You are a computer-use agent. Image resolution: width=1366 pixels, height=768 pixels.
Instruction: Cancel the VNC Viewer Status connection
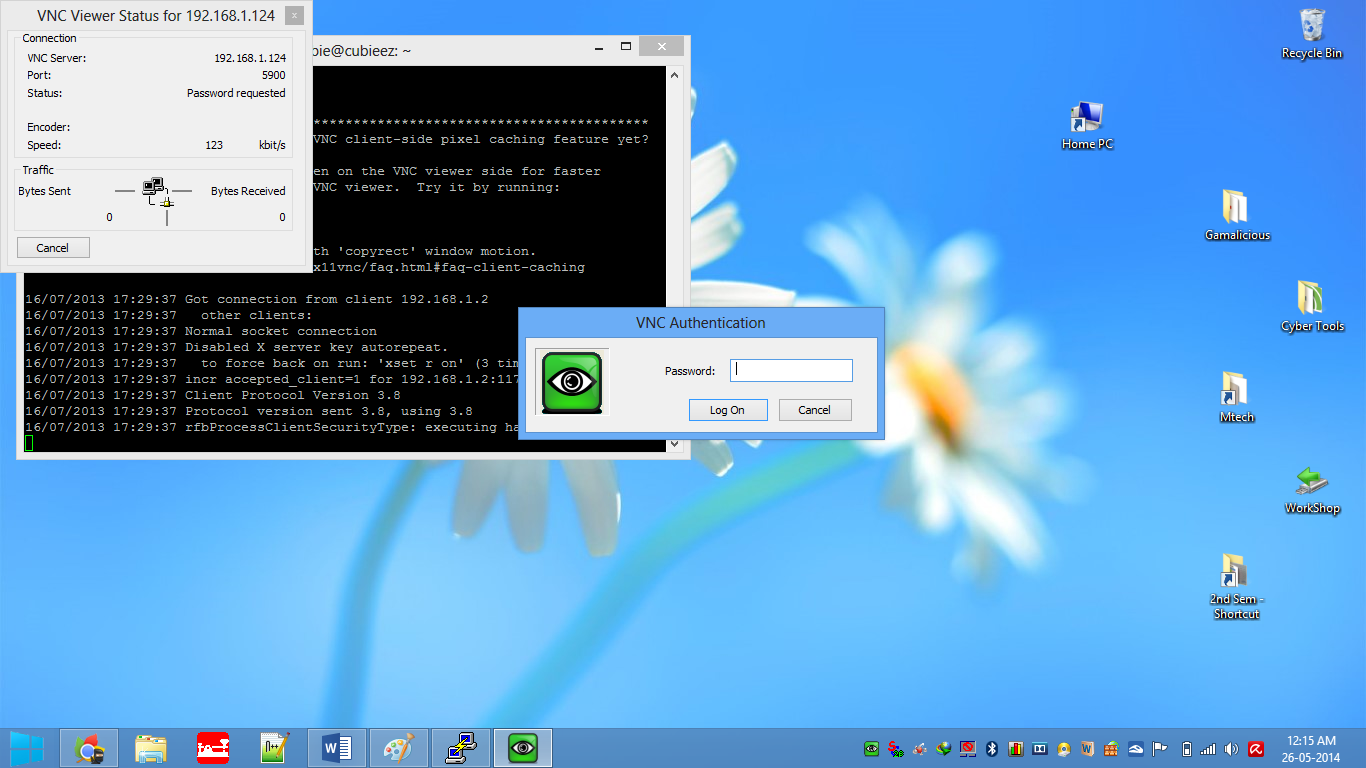[53, 248]
